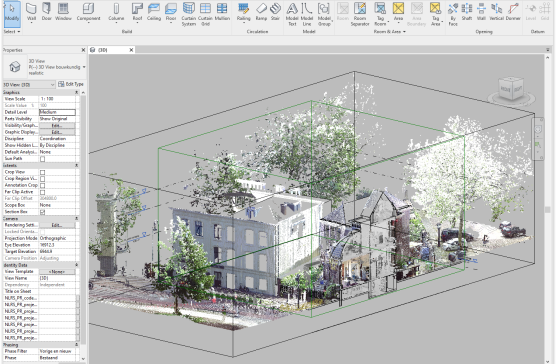
Task: Choose the Mullion tool
Action: (222, 11)
